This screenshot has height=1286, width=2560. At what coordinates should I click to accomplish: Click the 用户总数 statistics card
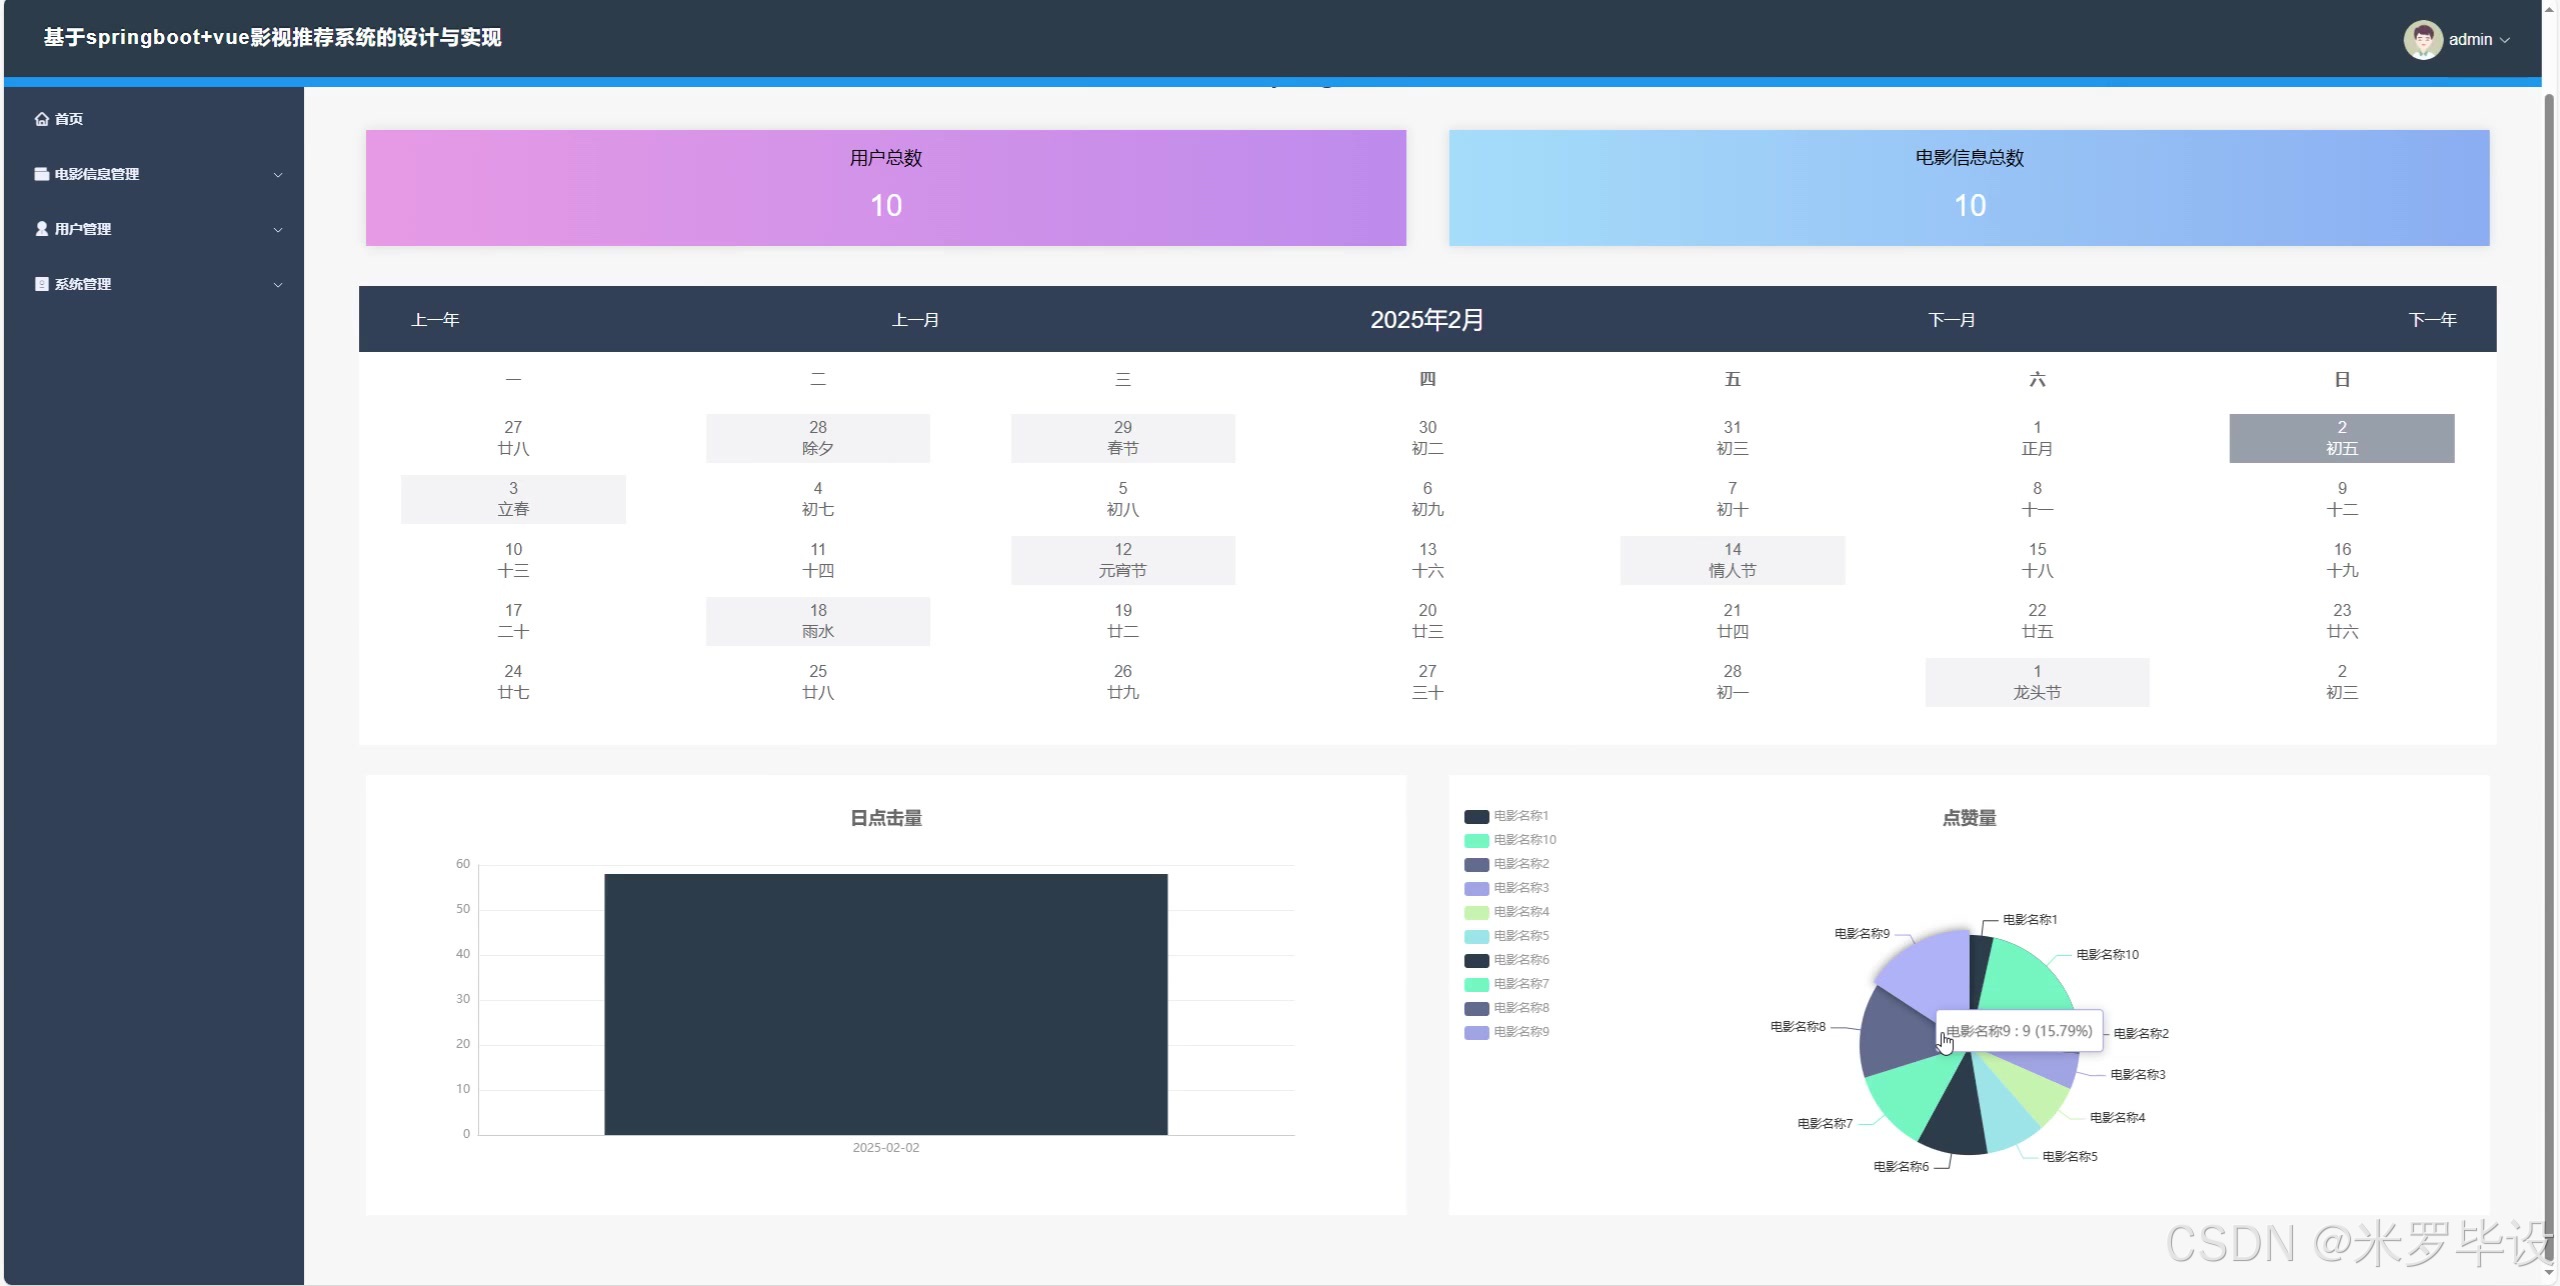[886, 188]
